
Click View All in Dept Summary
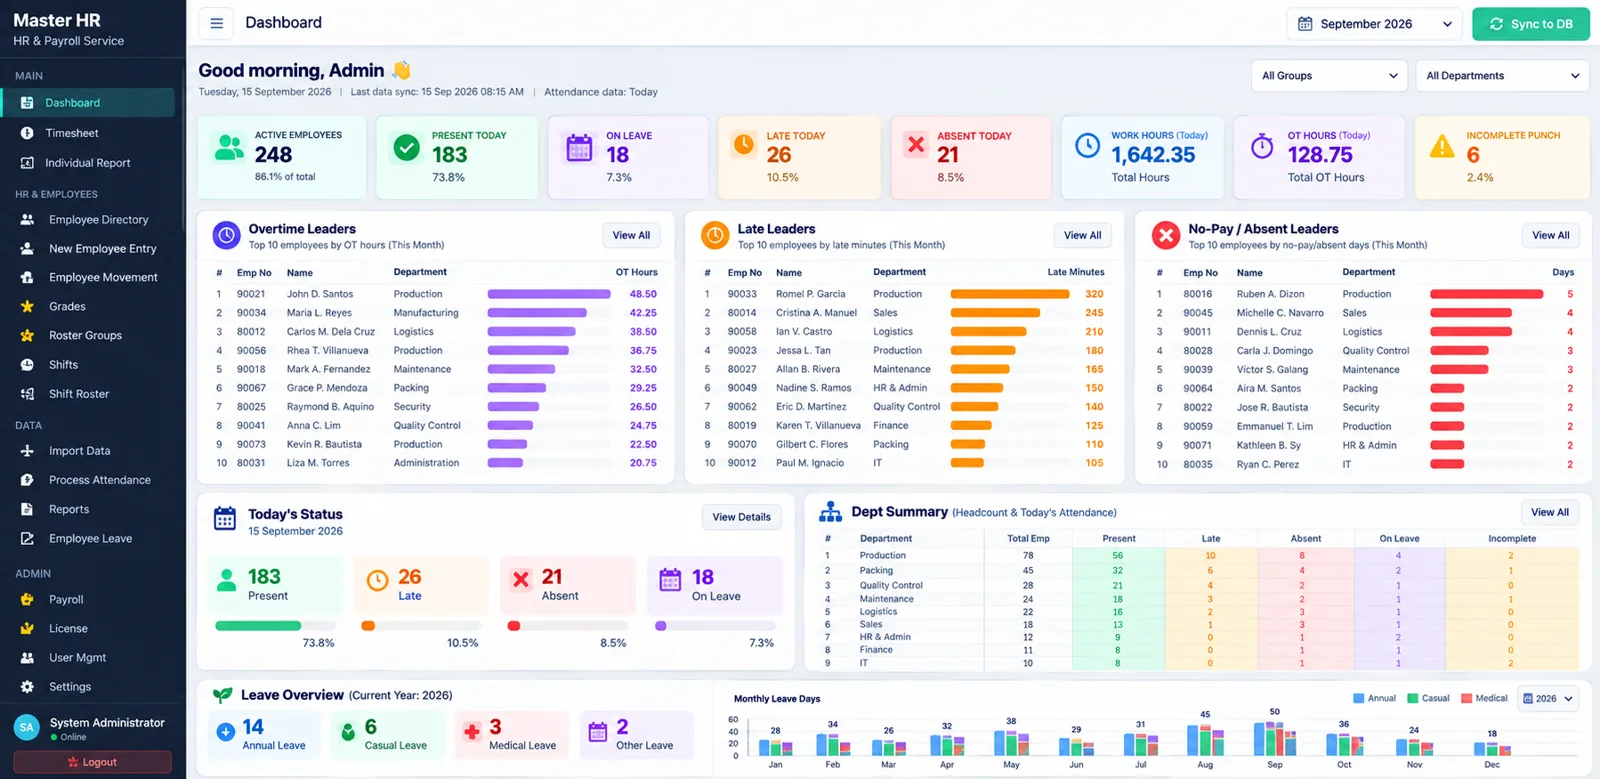click(x=1550, y=512)
